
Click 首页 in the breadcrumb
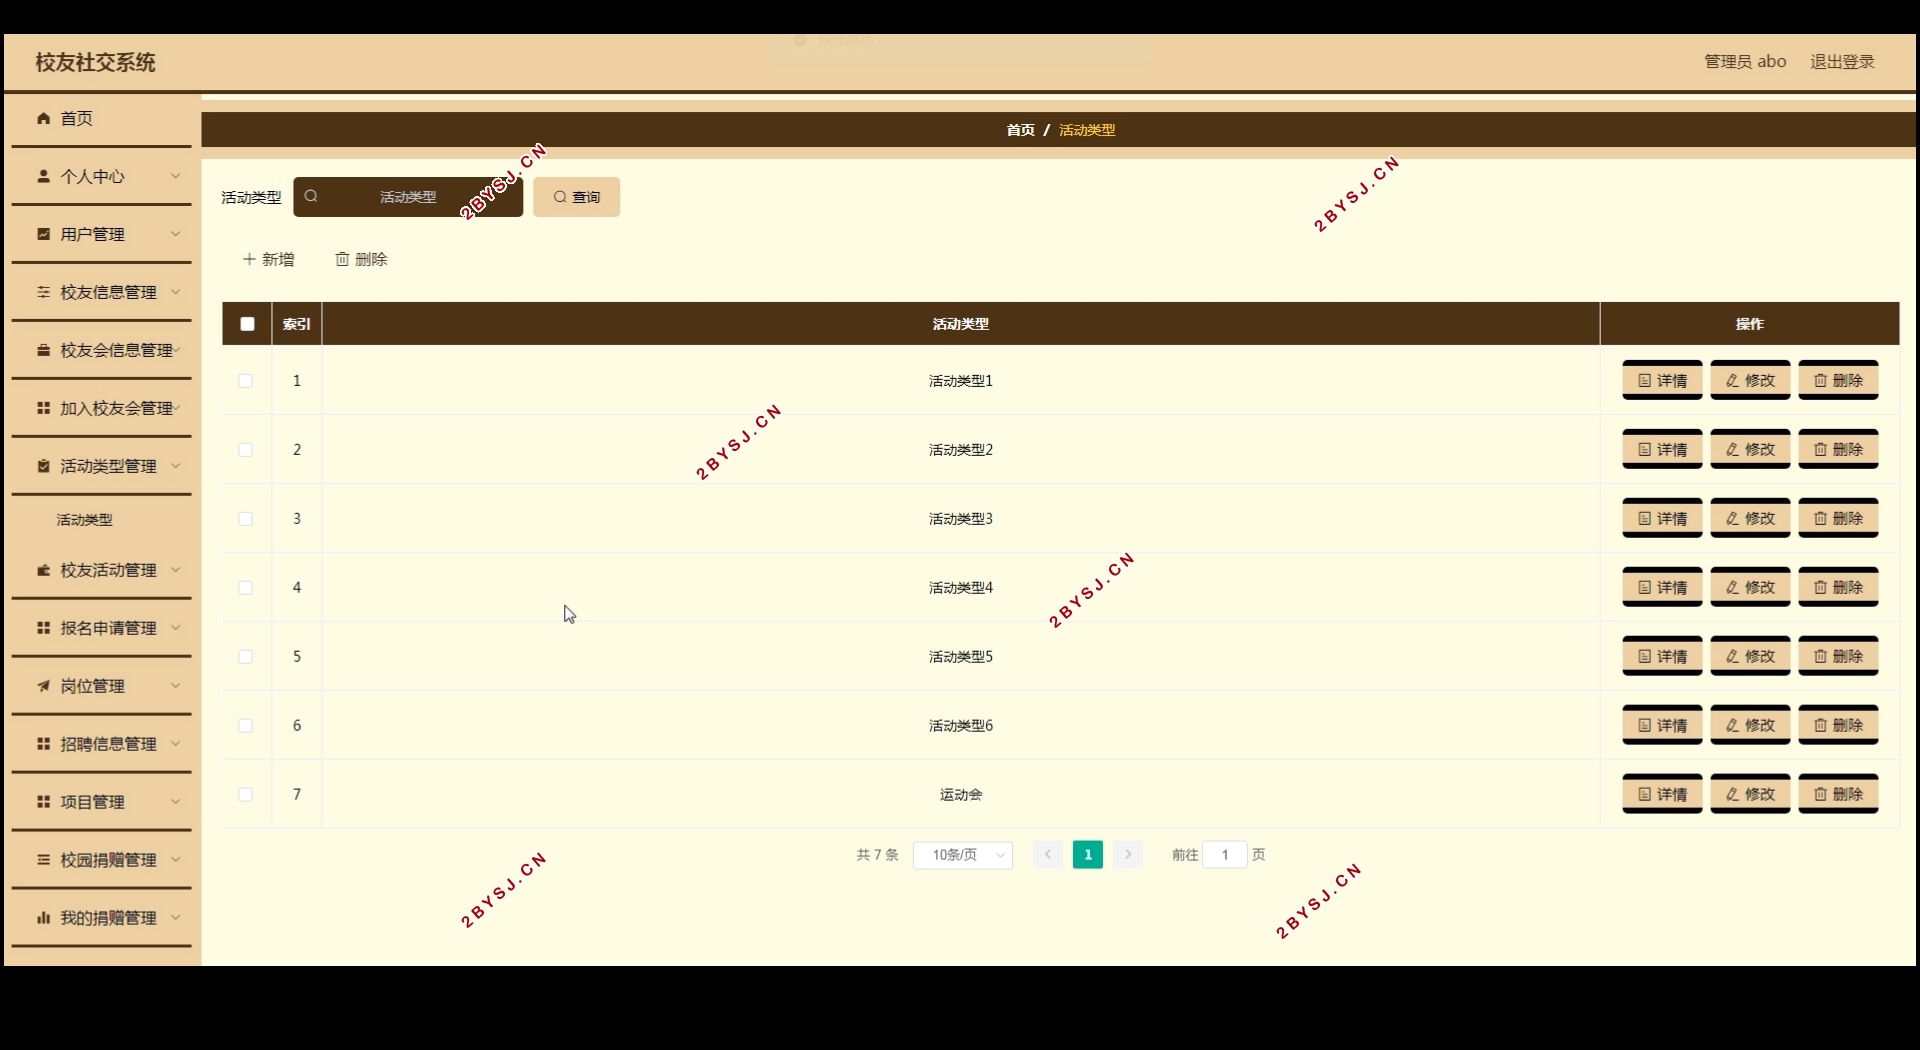tap(1020, 130)
